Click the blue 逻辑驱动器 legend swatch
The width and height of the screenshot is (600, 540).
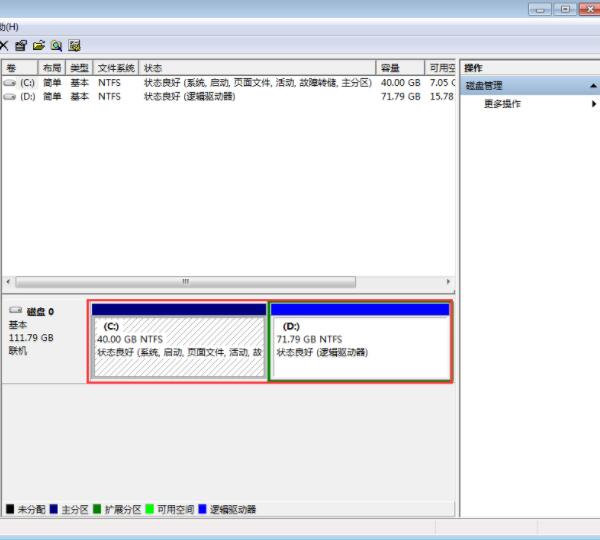point(202,509)
